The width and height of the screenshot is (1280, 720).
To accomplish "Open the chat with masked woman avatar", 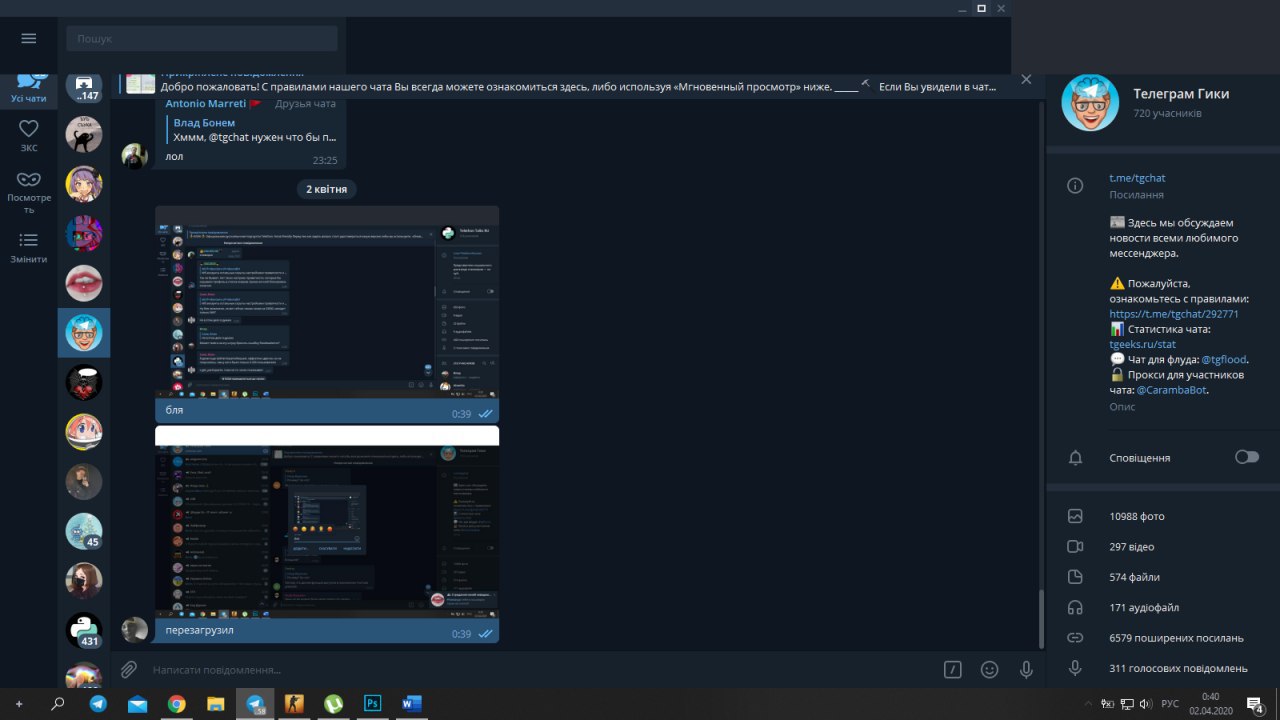I will pyautogui.click(x=84, y=581).
